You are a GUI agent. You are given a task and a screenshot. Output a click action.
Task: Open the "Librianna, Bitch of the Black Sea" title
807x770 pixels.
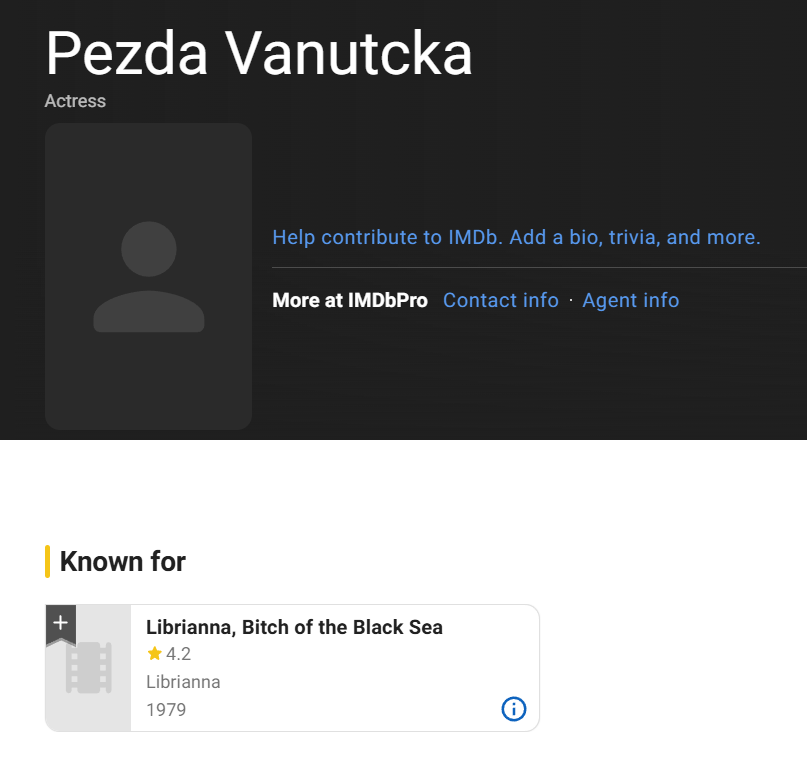click(294, 627)
